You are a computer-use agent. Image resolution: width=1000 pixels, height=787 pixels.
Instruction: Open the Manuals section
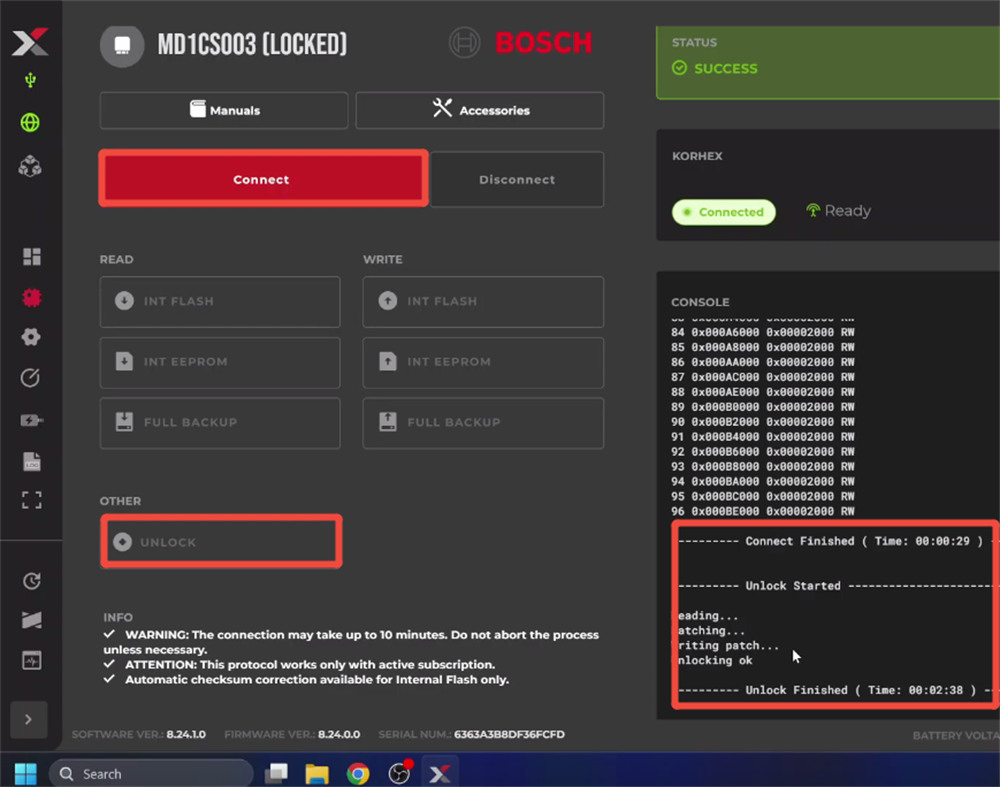coord(224,110)
